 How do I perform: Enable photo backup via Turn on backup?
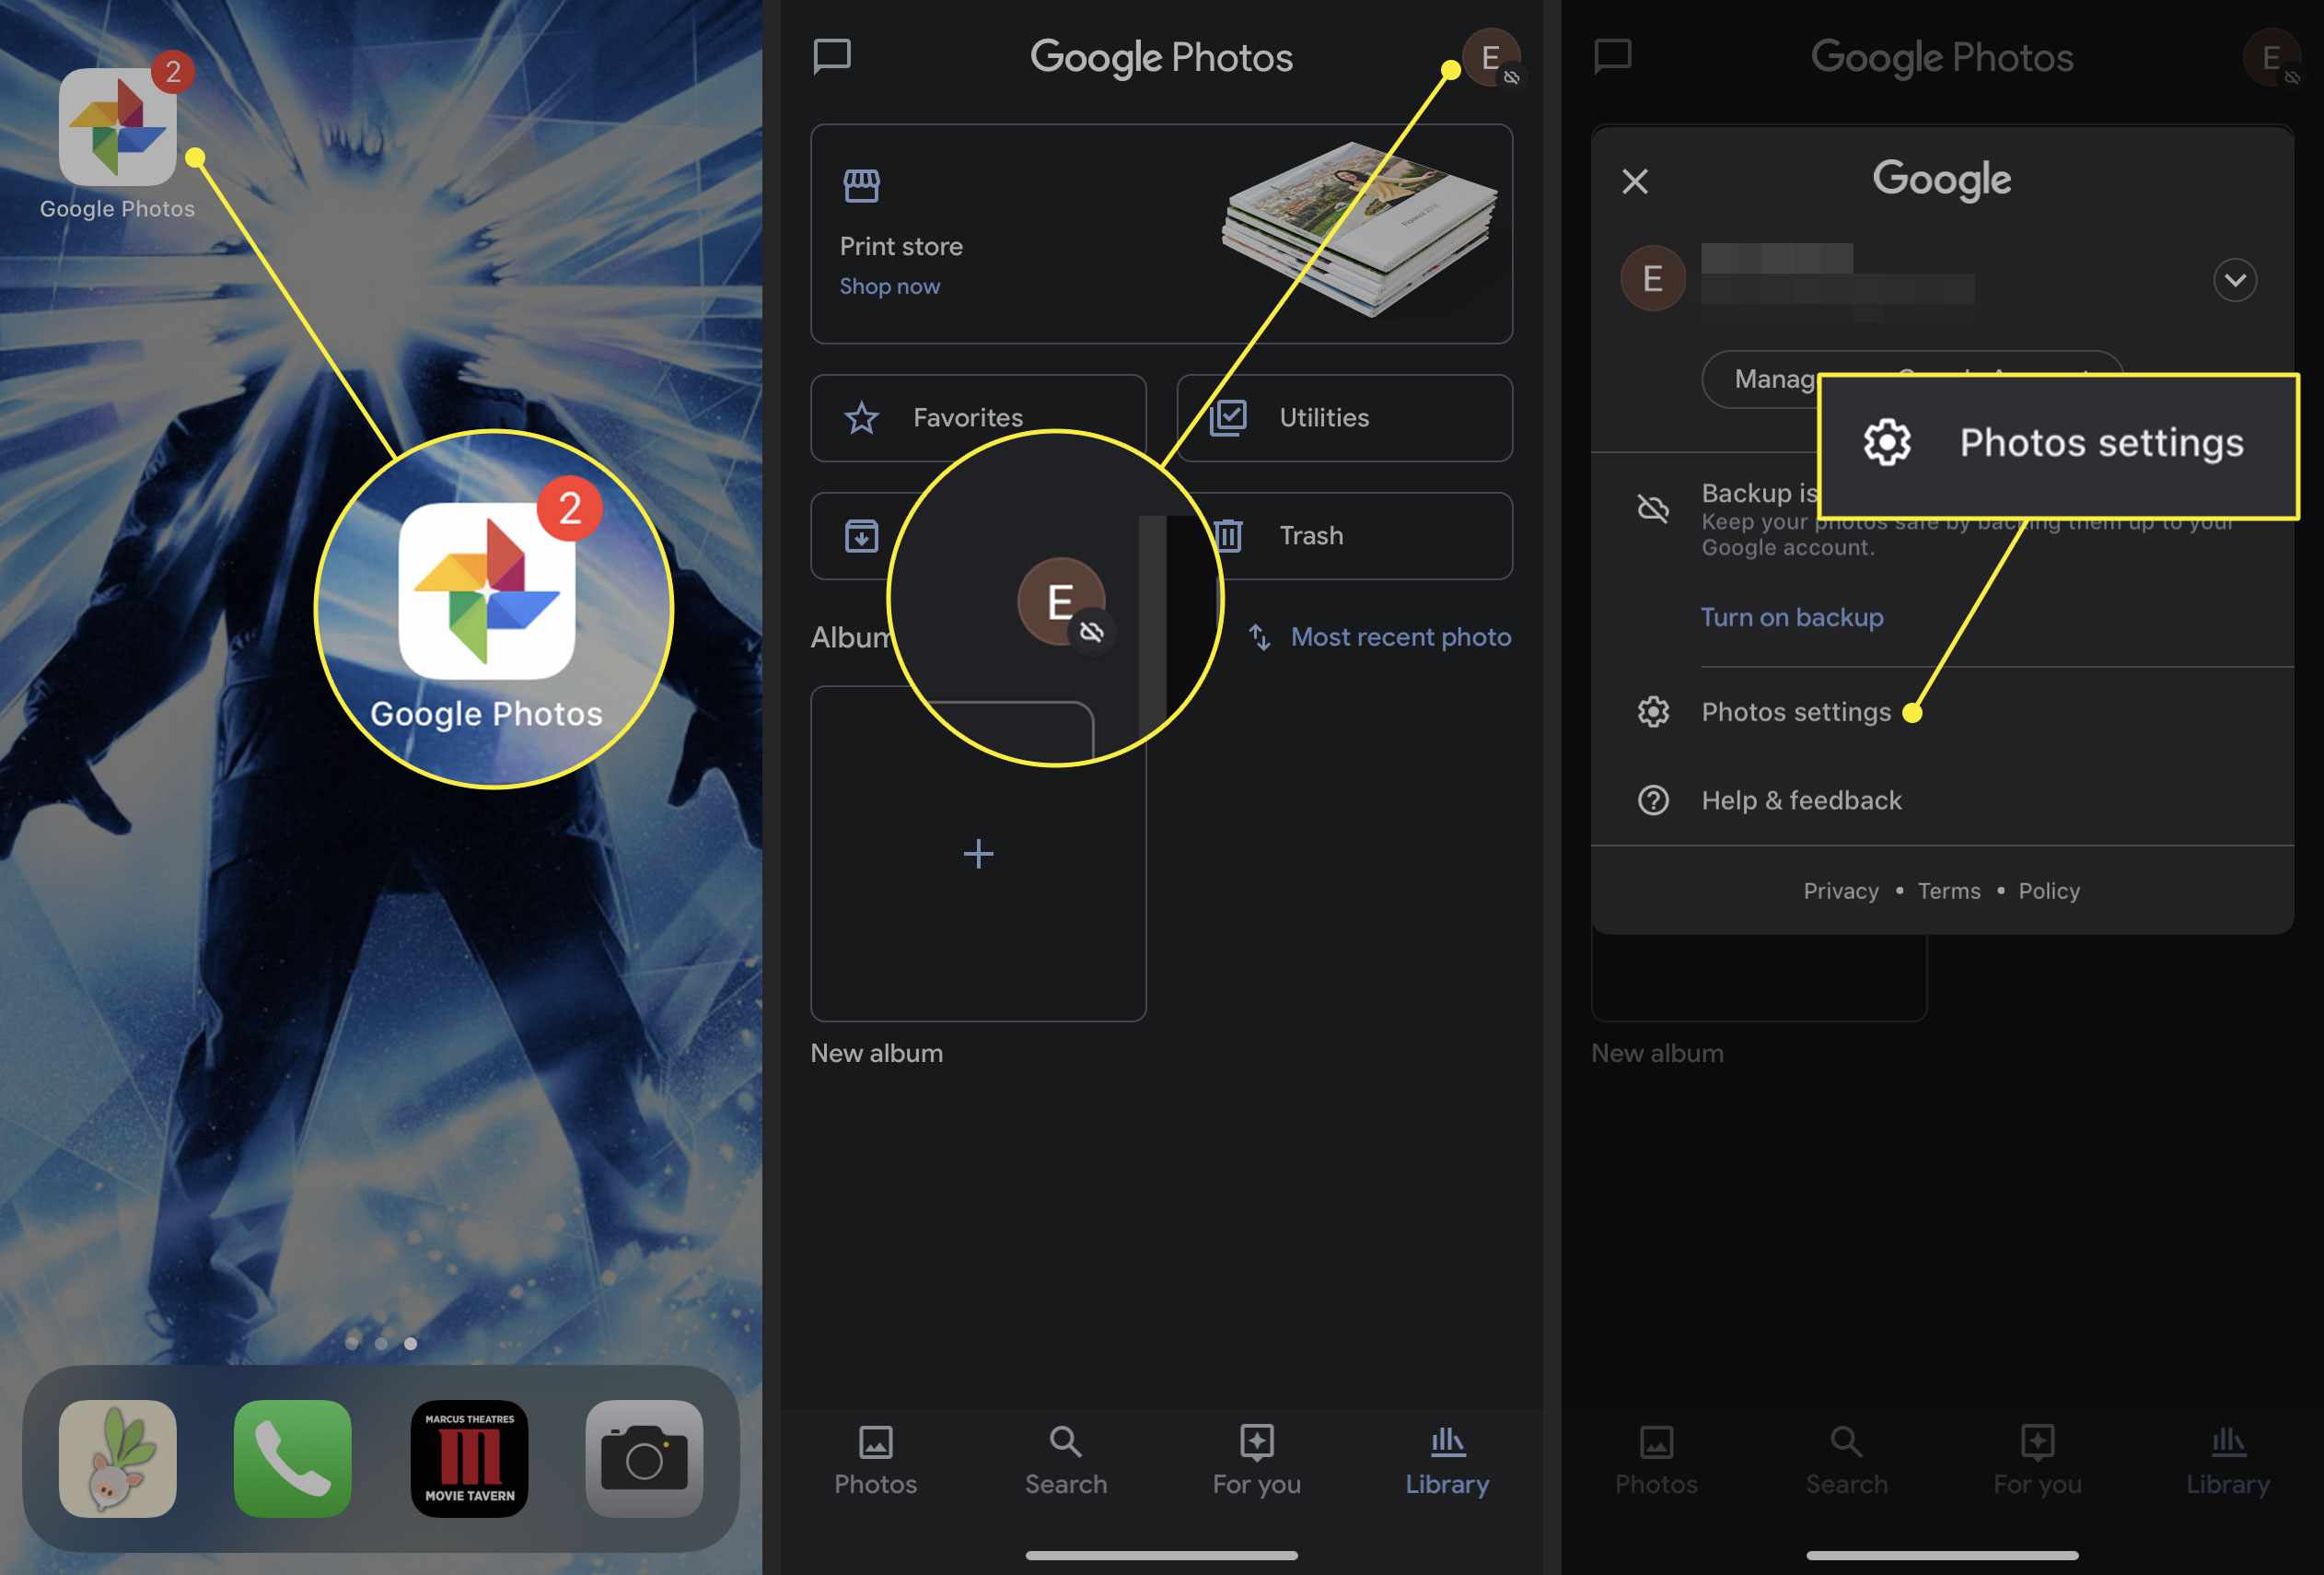(1792, 617)
